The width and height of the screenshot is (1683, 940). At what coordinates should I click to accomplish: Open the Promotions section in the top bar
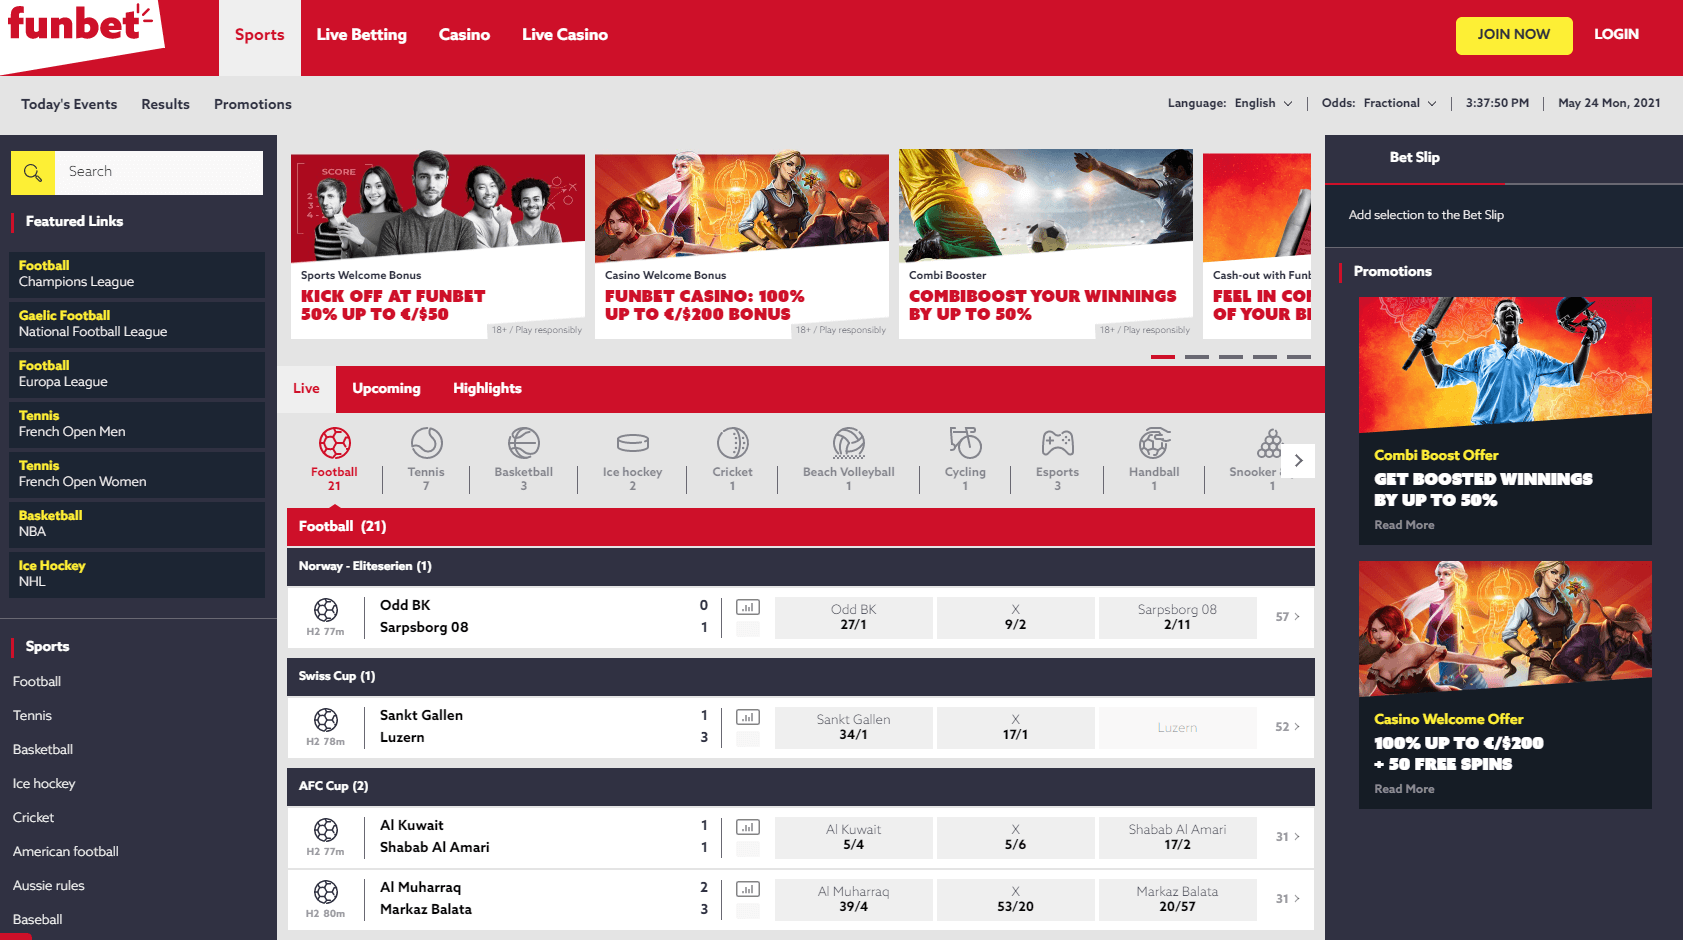(252, 104)
